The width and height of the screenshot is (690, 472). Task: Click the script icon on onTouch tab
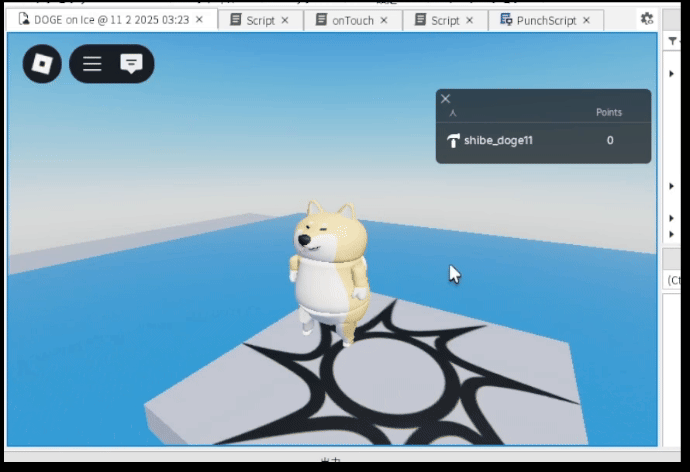click(322, 19)
